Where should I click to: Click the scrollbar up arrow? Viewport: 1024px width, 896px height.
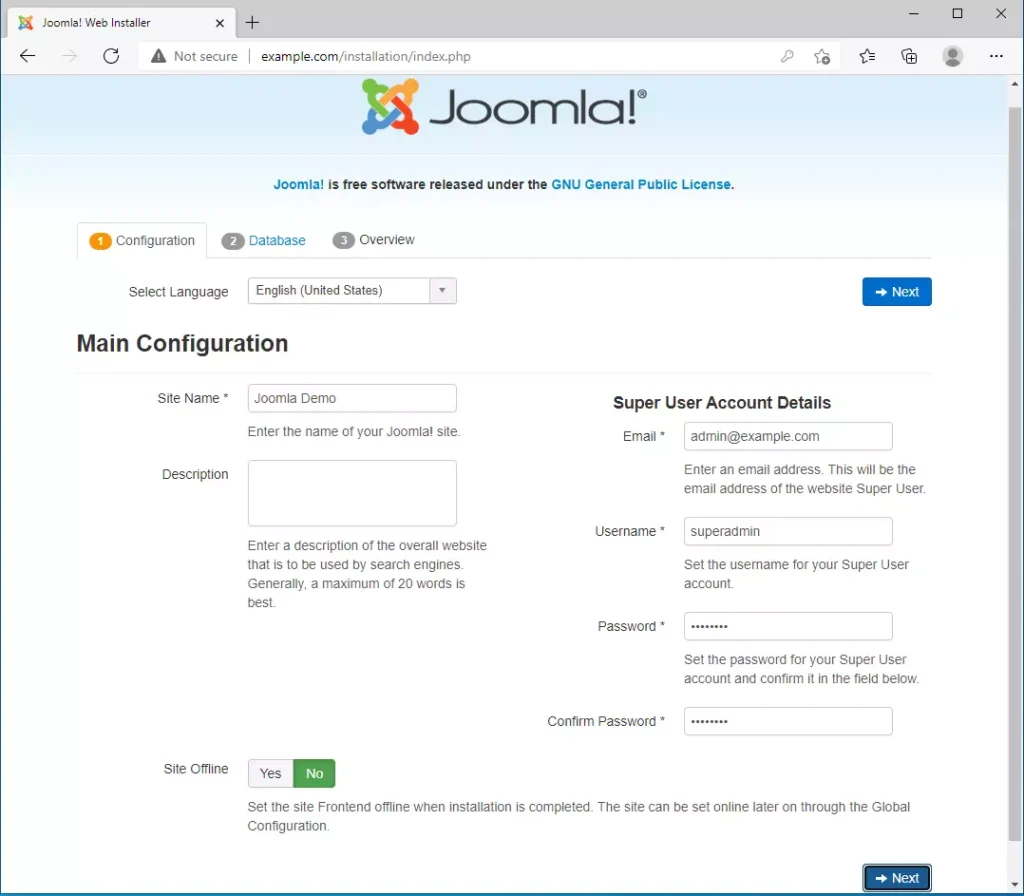1014,84
